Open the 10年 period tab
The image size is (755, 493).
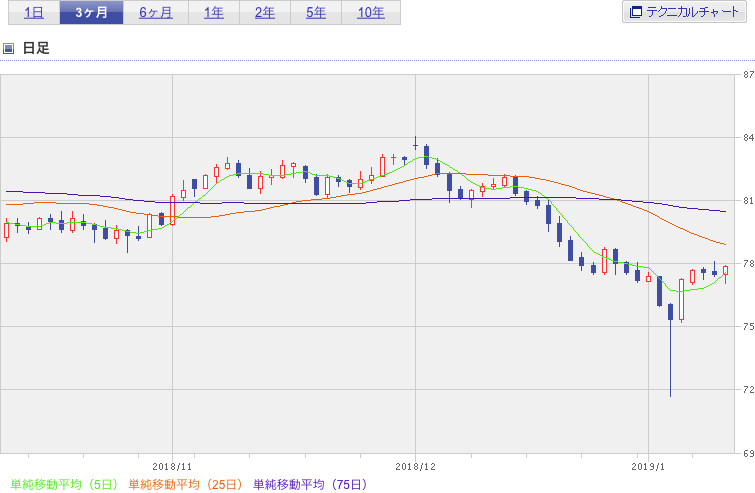pos(371,12)
